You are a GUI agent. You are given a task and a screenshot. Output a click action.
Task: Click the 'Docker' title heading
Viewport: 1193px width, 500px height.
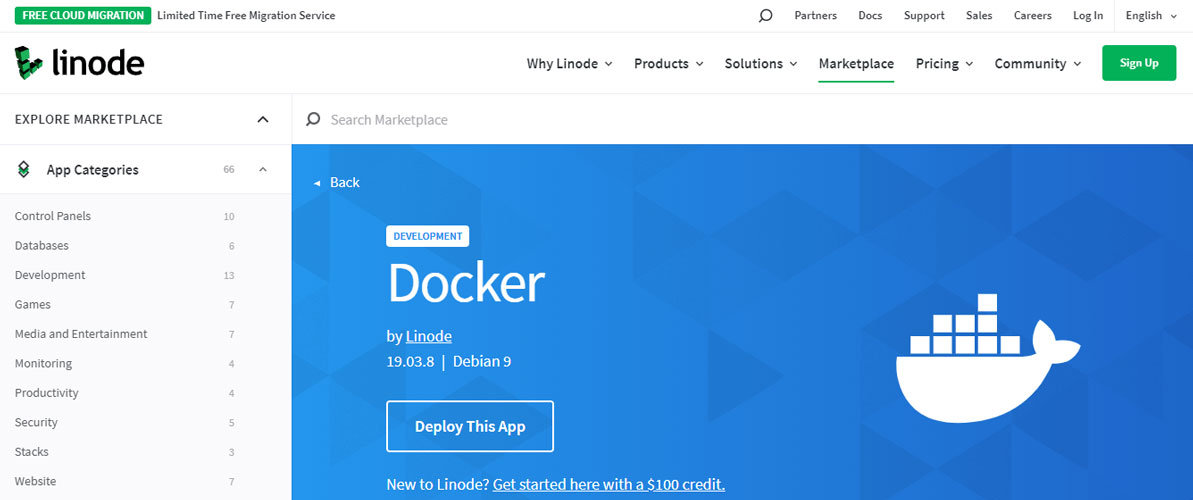pos(466,284)
